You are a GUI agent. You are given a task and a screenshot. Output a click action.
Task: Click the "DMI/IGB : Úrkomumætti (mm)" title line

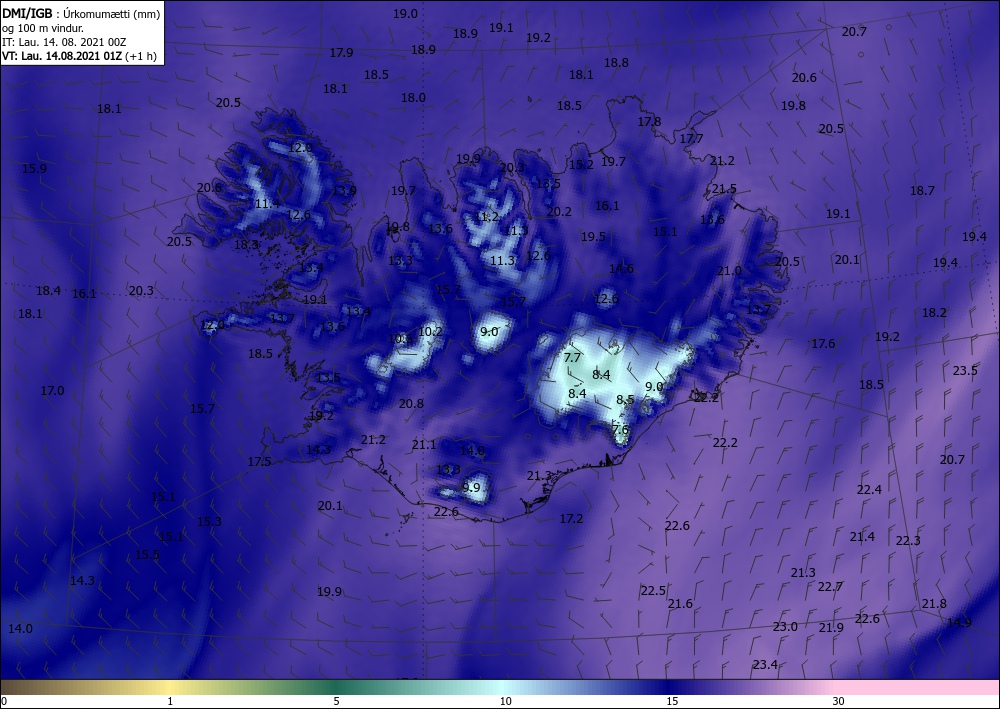tap(81, 13)
